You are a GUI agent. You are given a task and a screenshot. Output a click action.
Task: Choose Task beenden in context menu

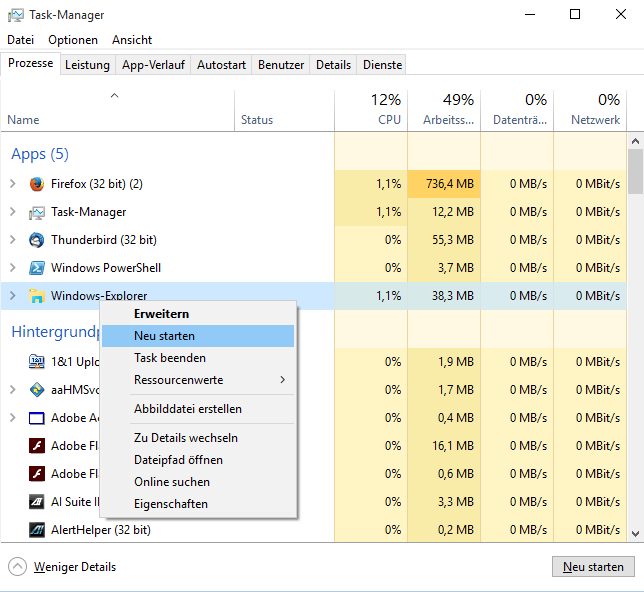[x=198, y=358]
